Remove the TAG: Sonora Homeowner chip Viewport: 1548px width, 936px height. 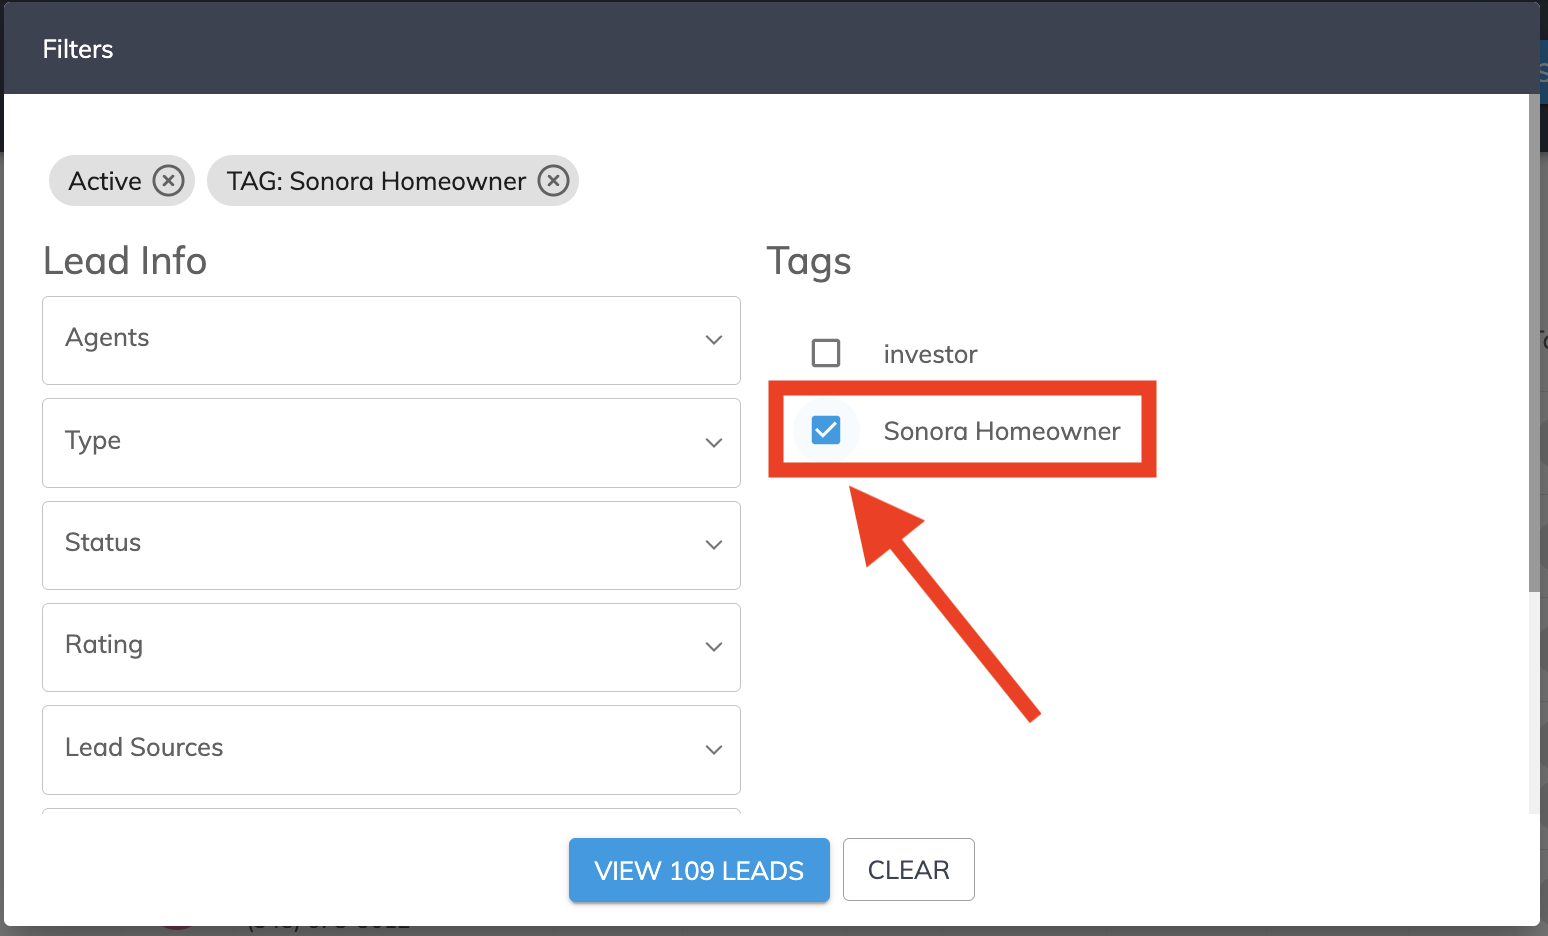553,181
